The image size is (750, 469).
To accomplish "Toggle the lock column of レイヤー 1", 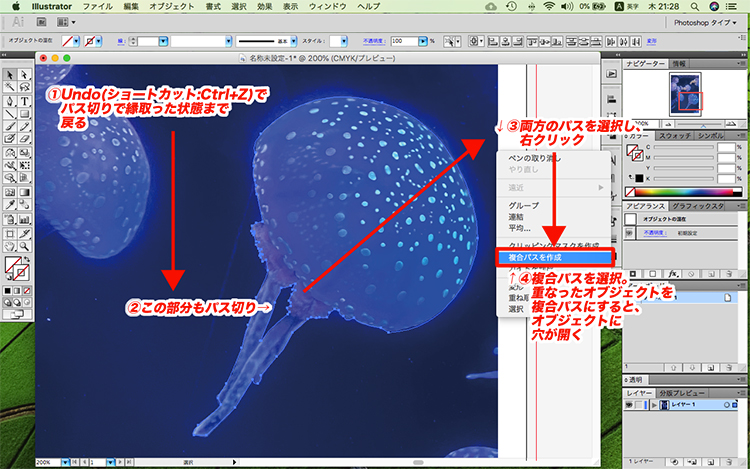I will pyautogui.click(x=639, y=405).
